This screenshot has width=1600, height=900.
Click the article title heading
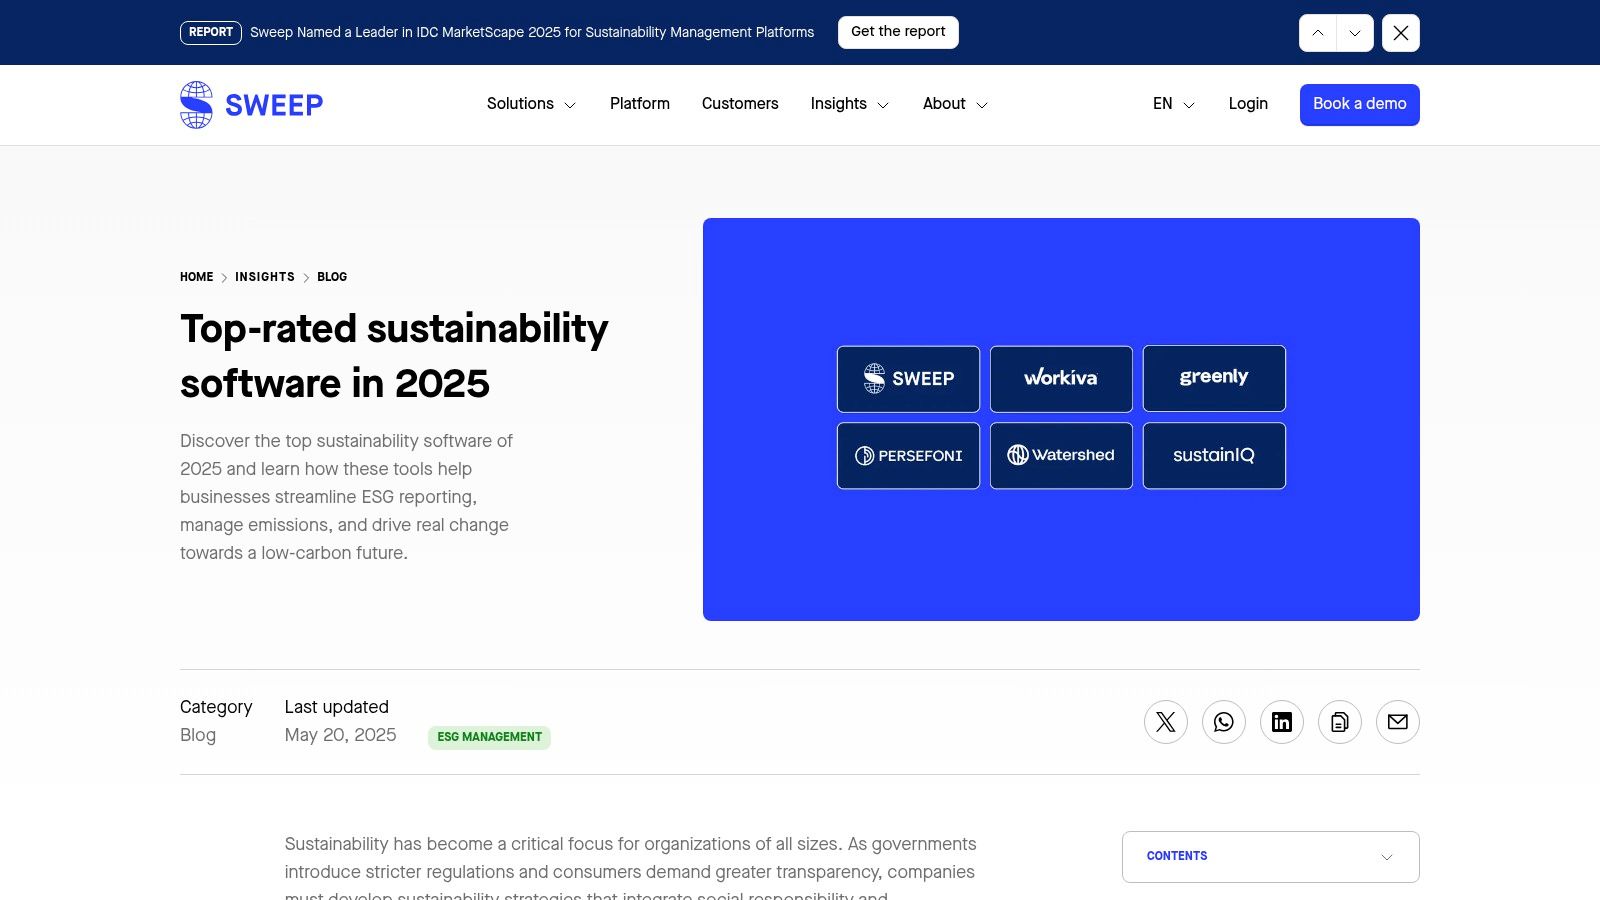point(394,356)
